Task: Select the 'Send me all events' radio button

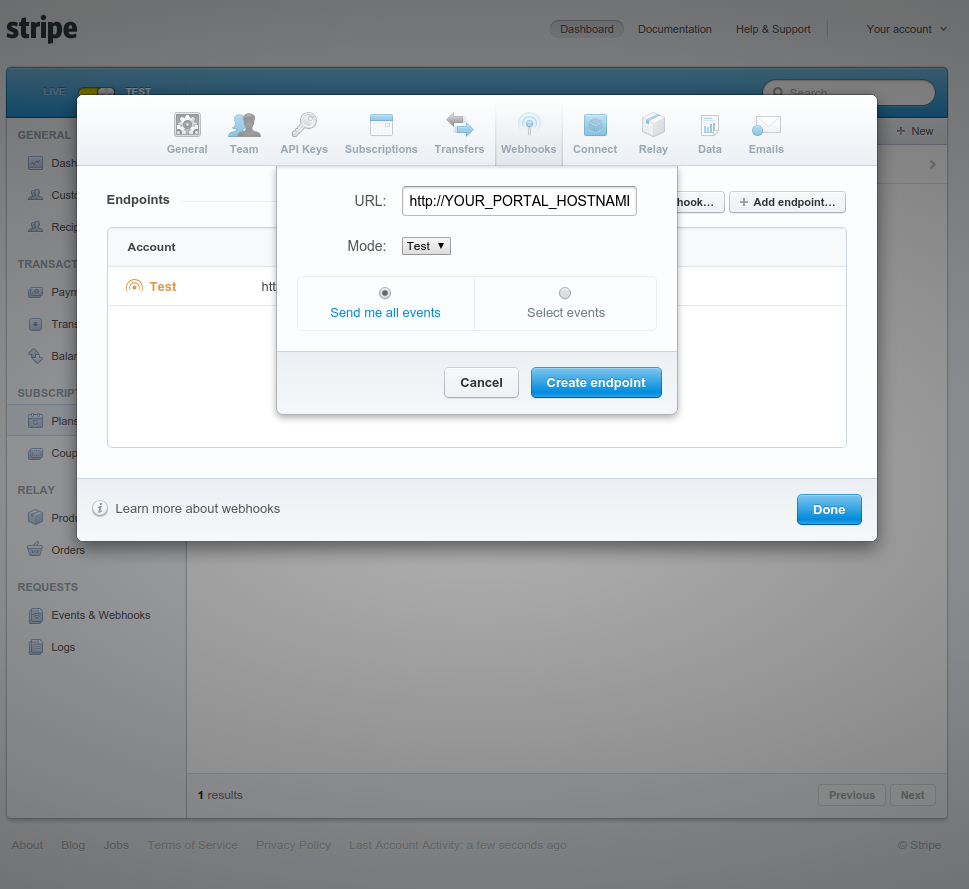Action: [x=385, y=293]
